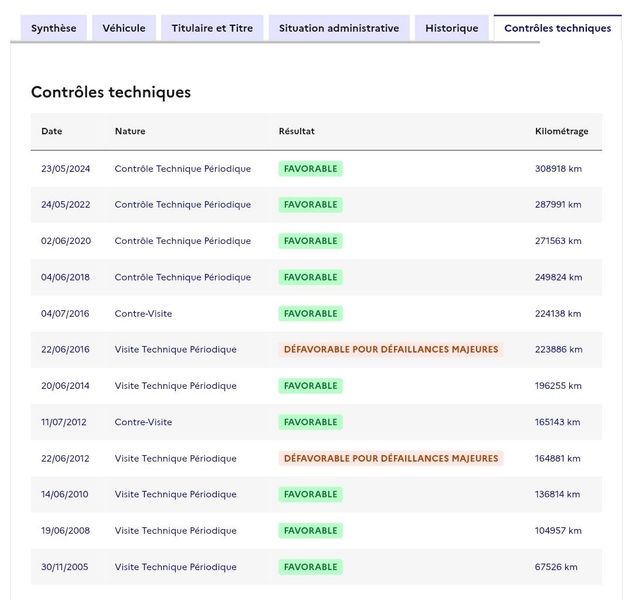Select the FAVORABLE badge for 23/05/2024
633x600 pixels.
pyautogui.click(x=310, y=169)
